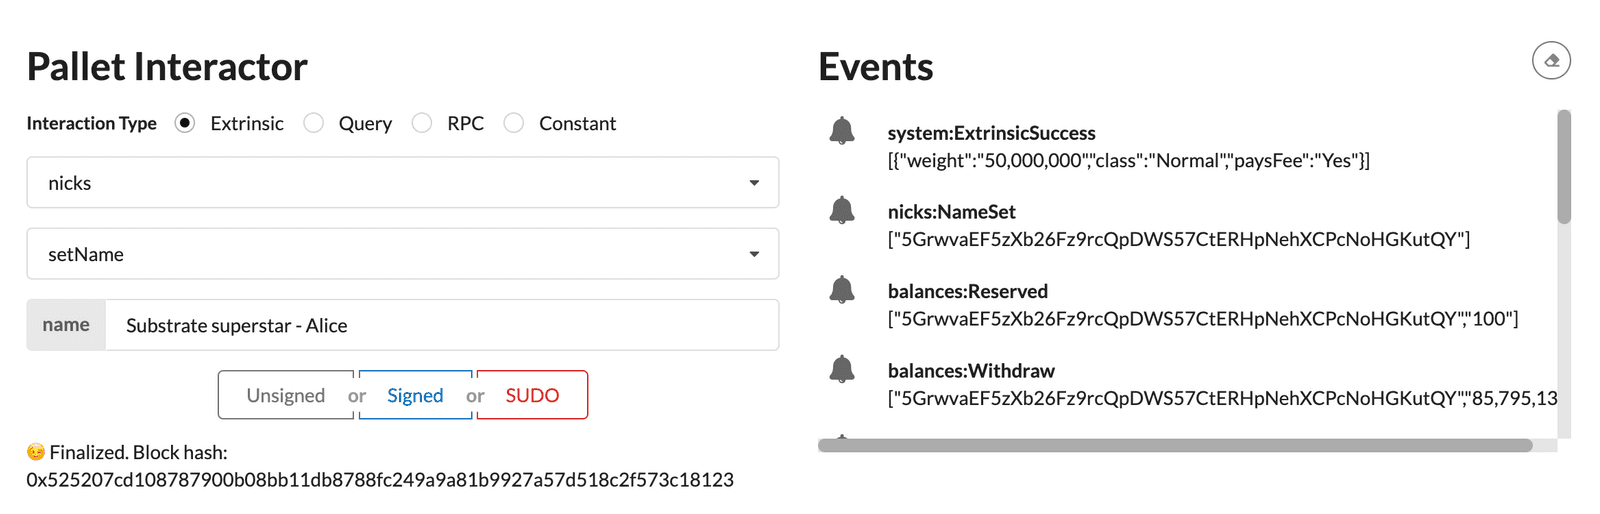Click the bell icon beside system:ExtrinsicSuccess
The width and height of the screenshot is (1600, 514).
click(842, 131)
